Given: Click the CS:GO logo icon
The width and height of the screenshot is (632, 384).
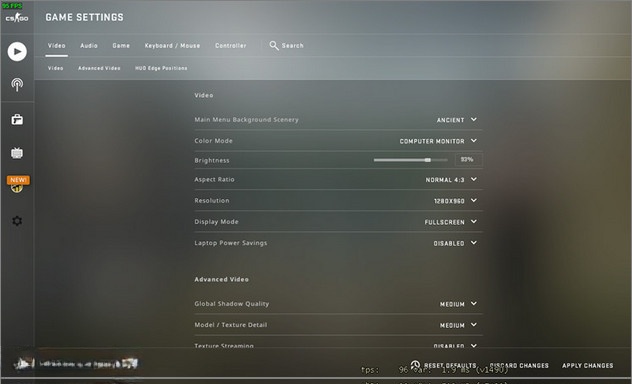Looking at the screenshot, I should pyautogui.click(x=17, y=18).
